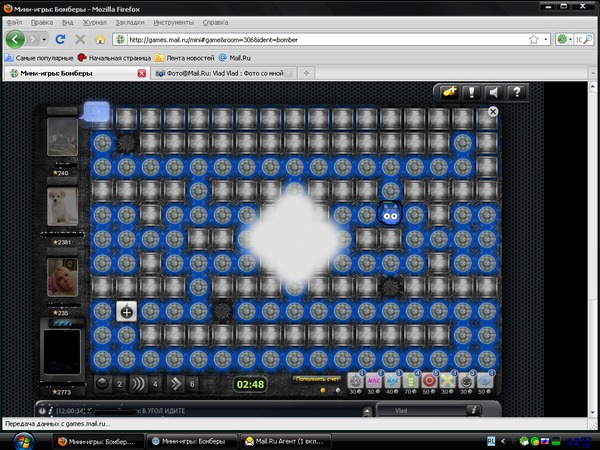The image size is (600, 450).
Task: Expand the address bar URL dropdown
Action: pyautogui.click(x=533, y=39)
